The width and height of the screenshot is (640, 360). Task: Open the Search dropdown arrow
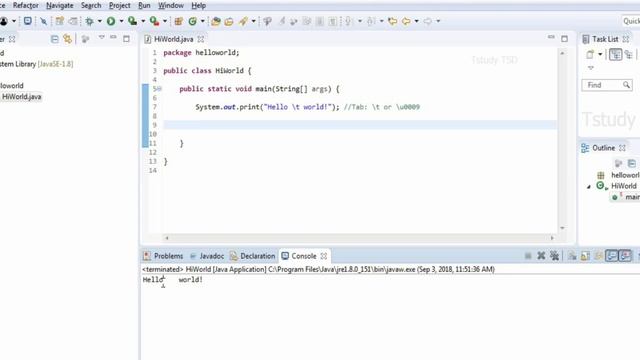[x=253, y=21]
